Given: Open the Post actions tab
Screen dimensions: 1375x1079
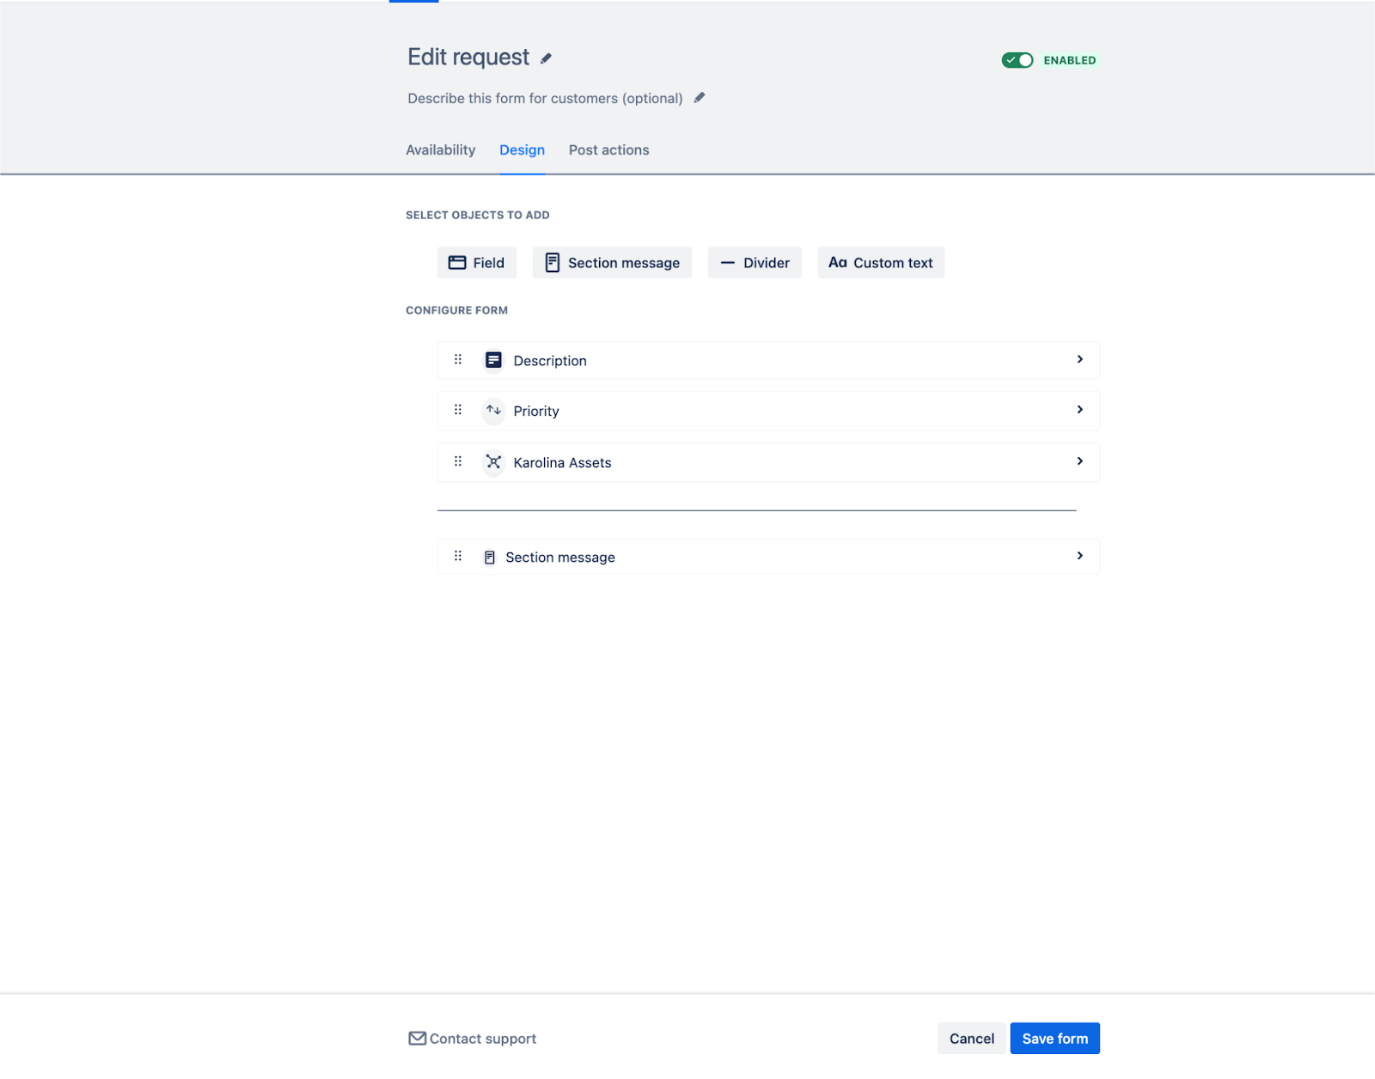Looking at the screenshot, I should coord(608,149).
